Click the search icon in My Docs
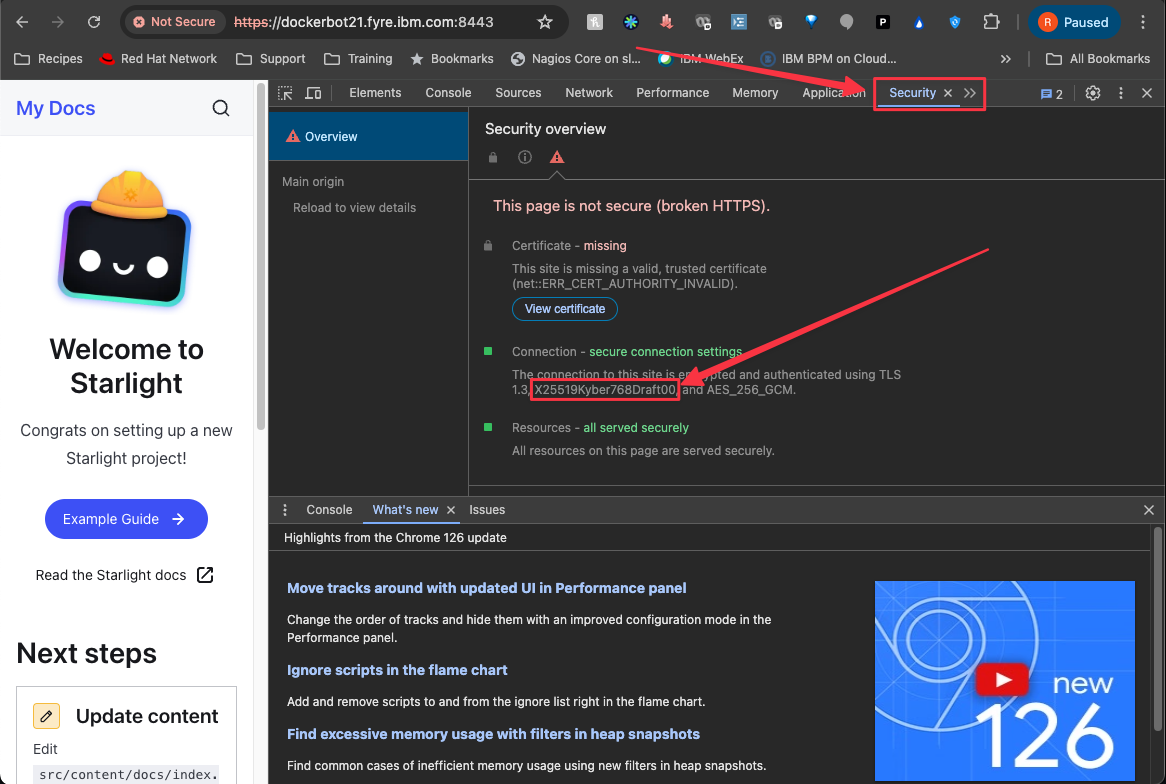The image size is (1166, 784). click(x=221, y=108)
